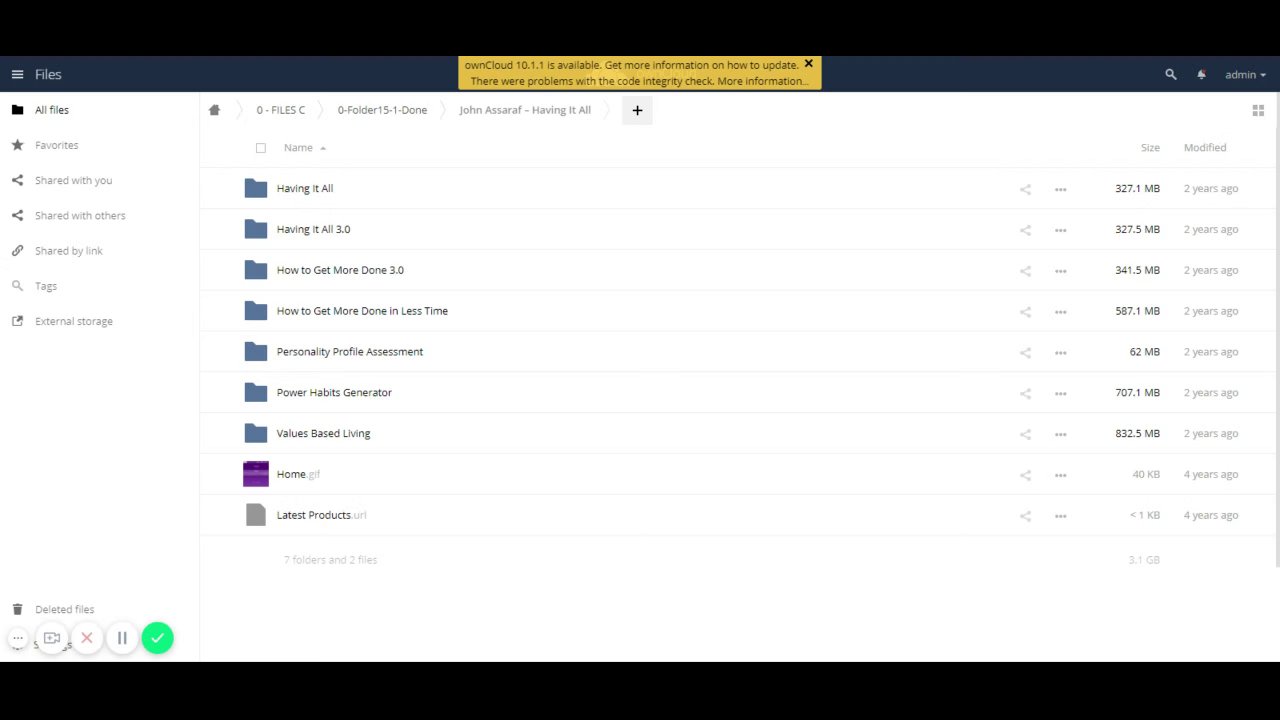Toggle the recorder camera button
The image size is (1280, 720).
coord(52,638)
